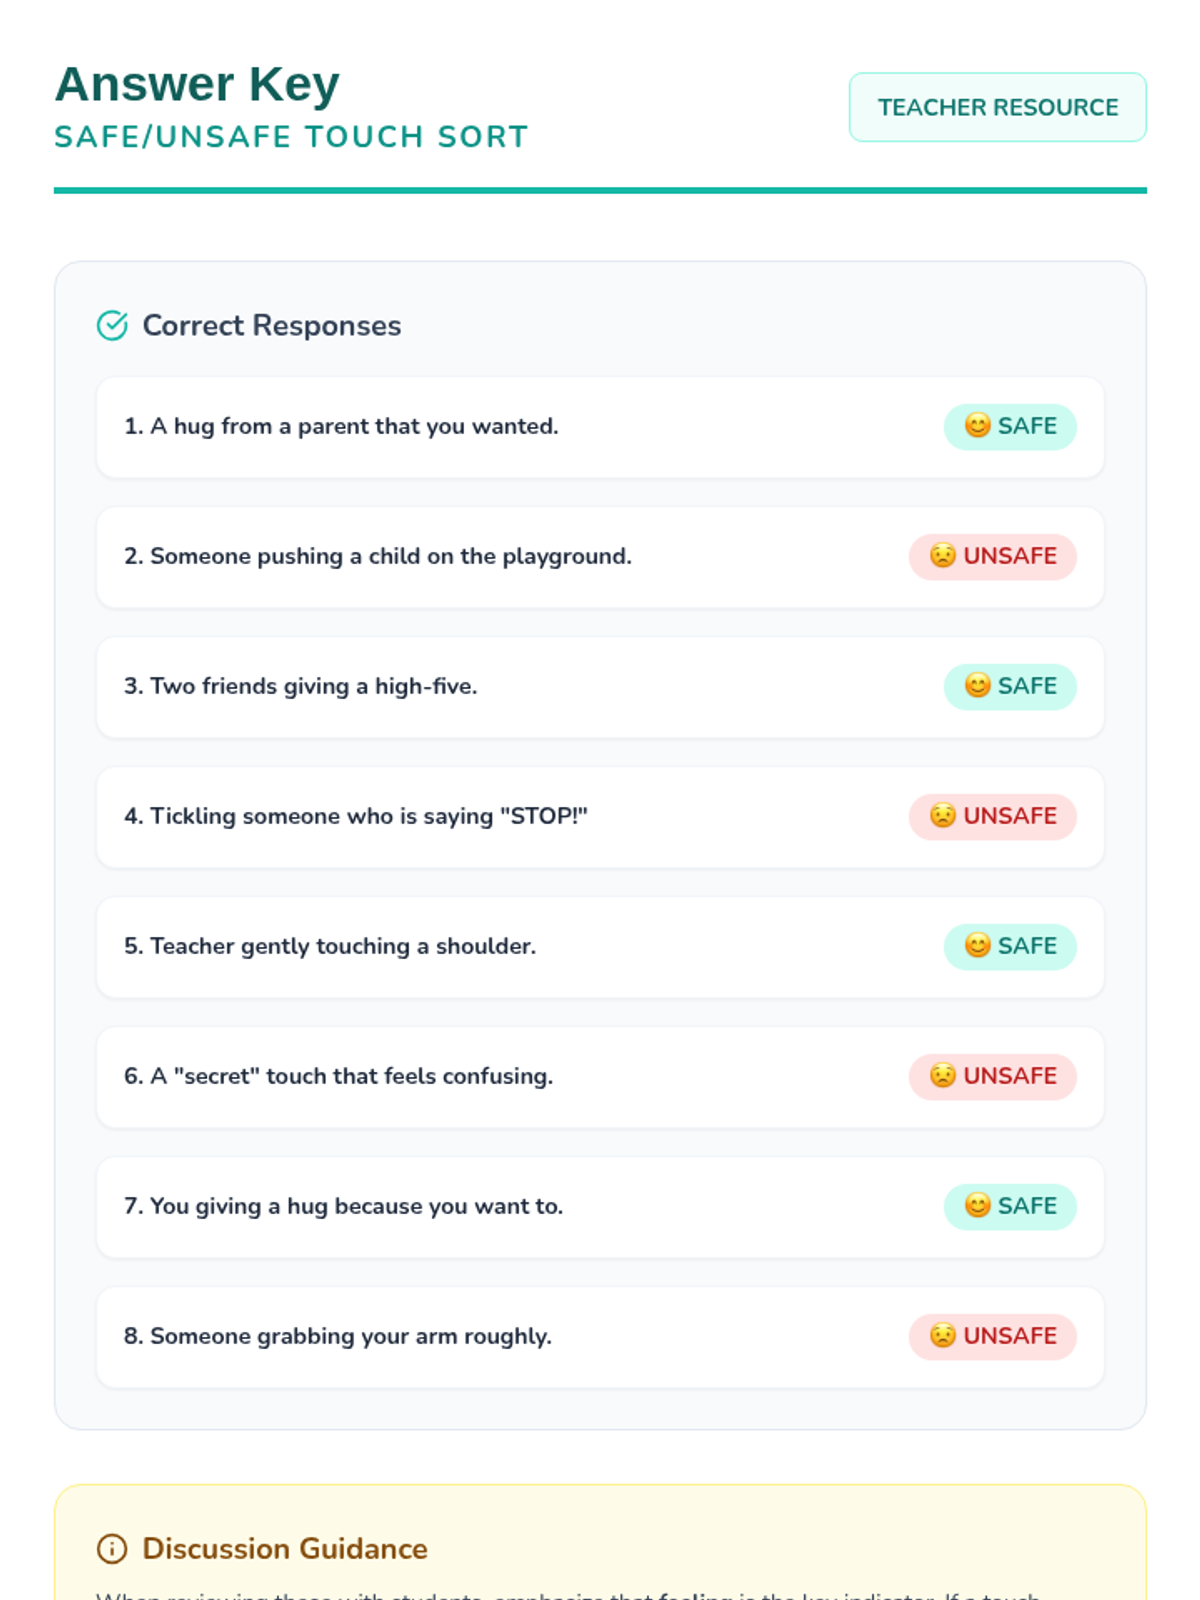
Task: Click the Discussion Guidance heading
Action: [285, 1549]
